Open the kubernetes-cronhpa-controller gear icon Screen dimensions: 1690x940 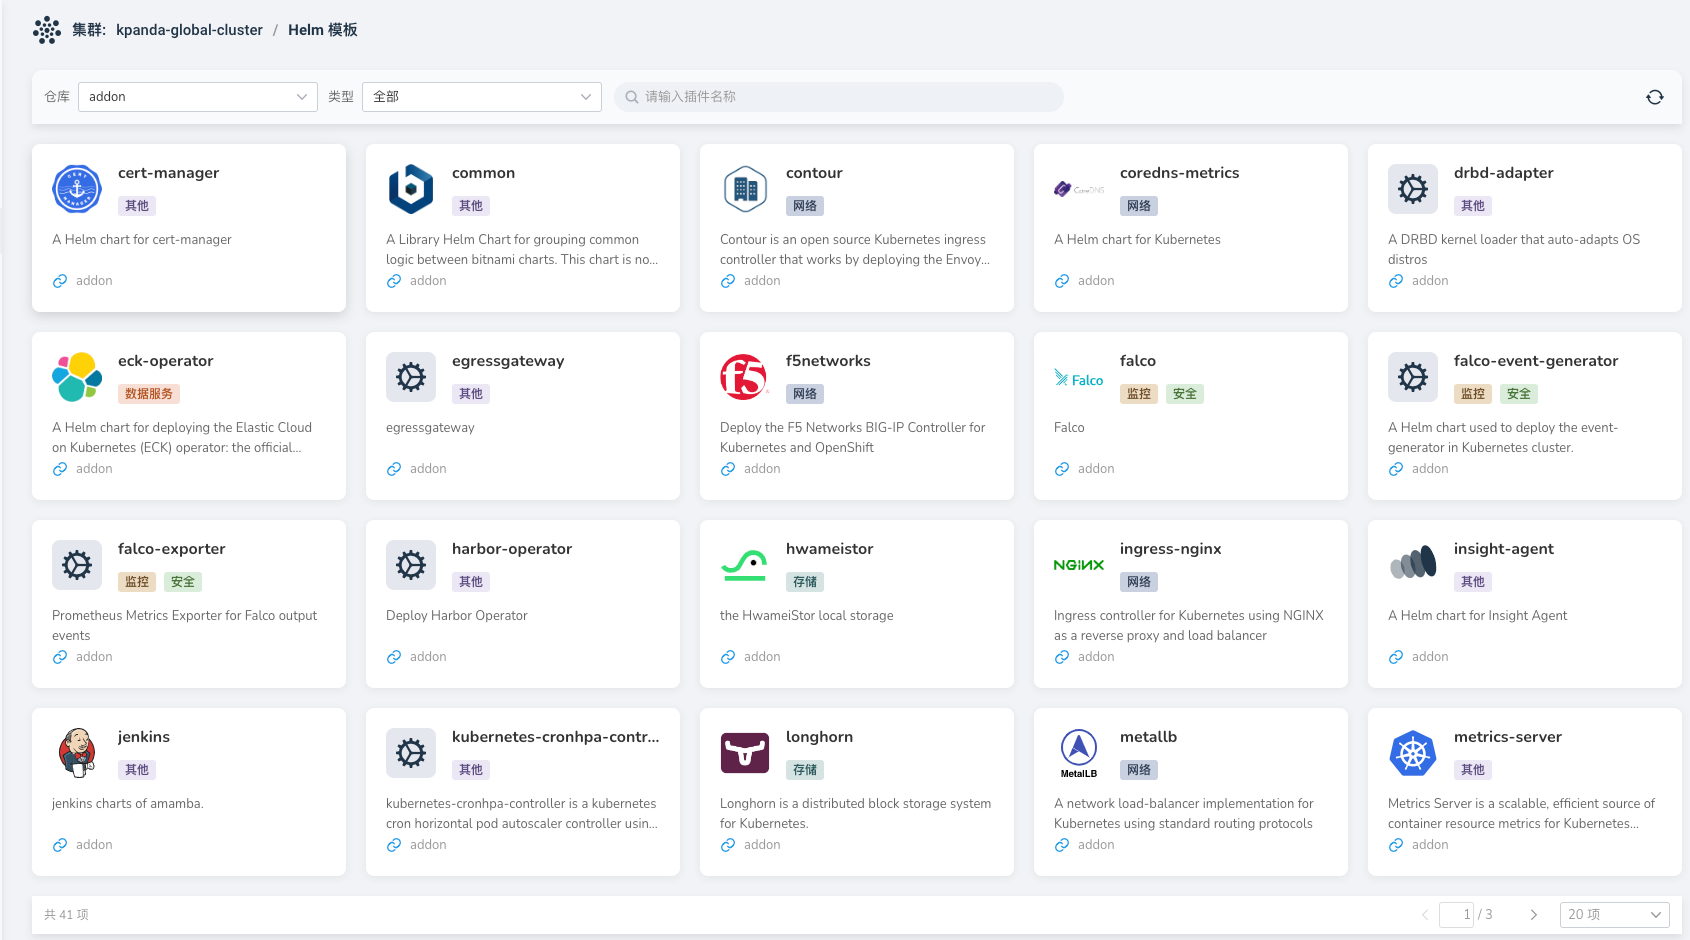[x=411, y=753]
